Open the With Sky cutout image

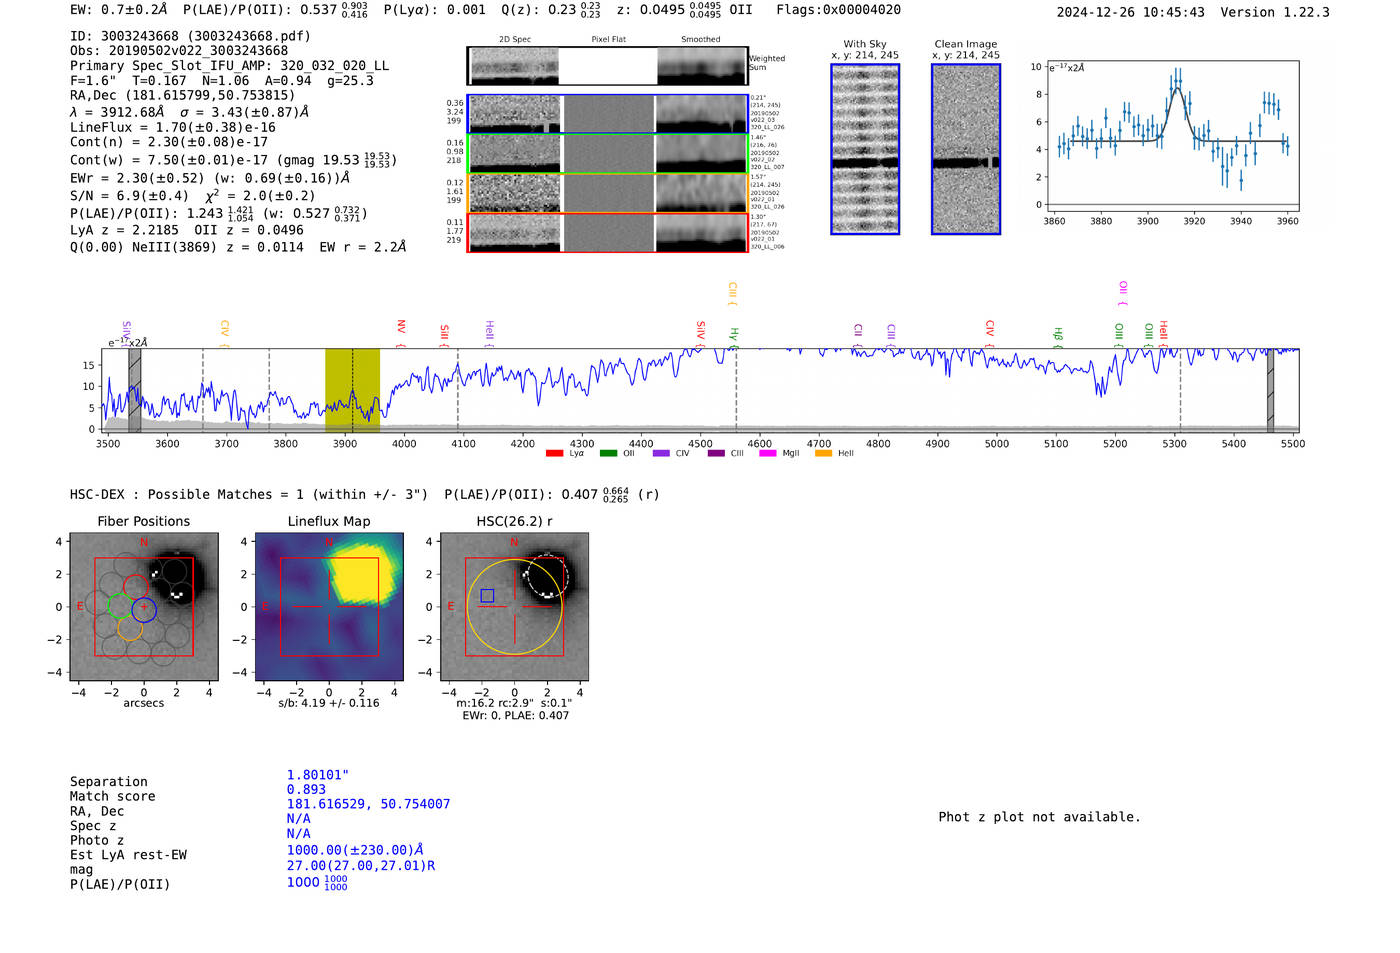[x=865, y=149]
